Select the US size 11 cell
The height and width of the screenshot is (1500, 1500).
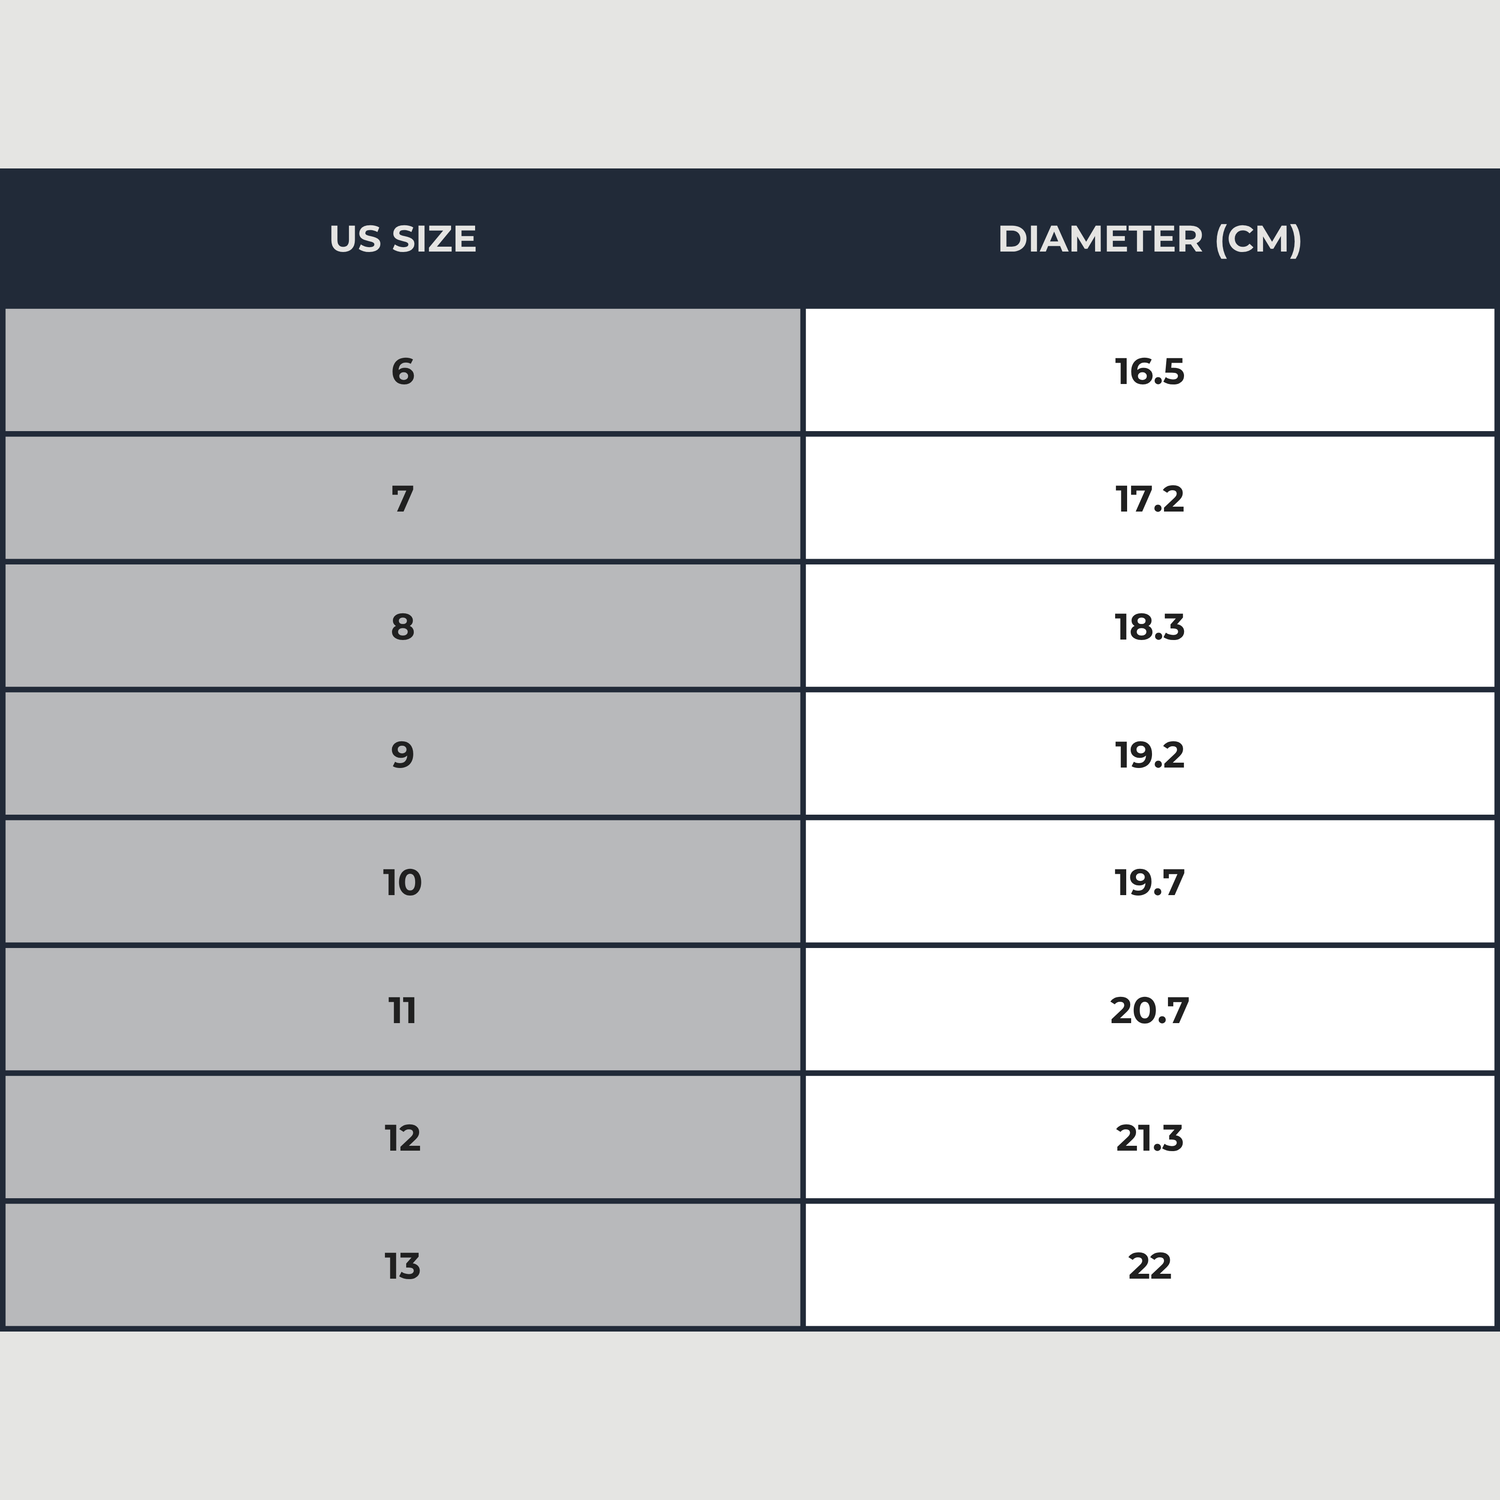pyautogui.click(x=402, y=1010)
